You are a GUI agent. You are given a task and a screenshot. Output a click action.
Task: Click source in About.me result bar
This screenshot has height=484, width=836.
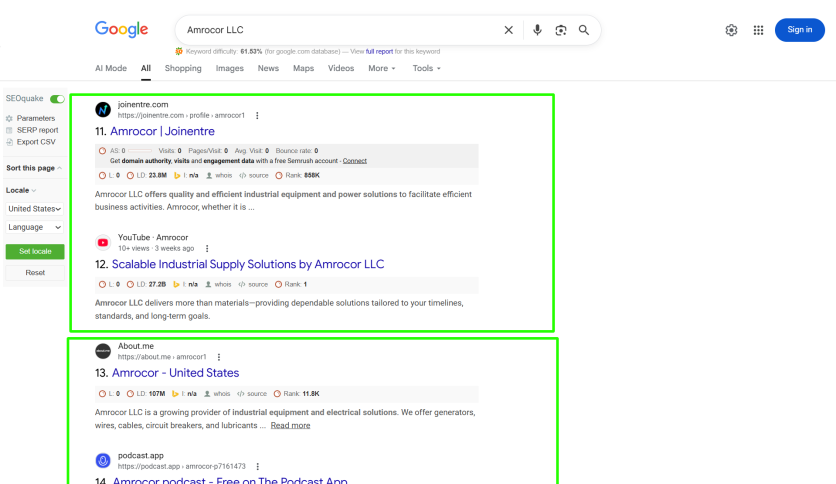click(x=252, y=393)
